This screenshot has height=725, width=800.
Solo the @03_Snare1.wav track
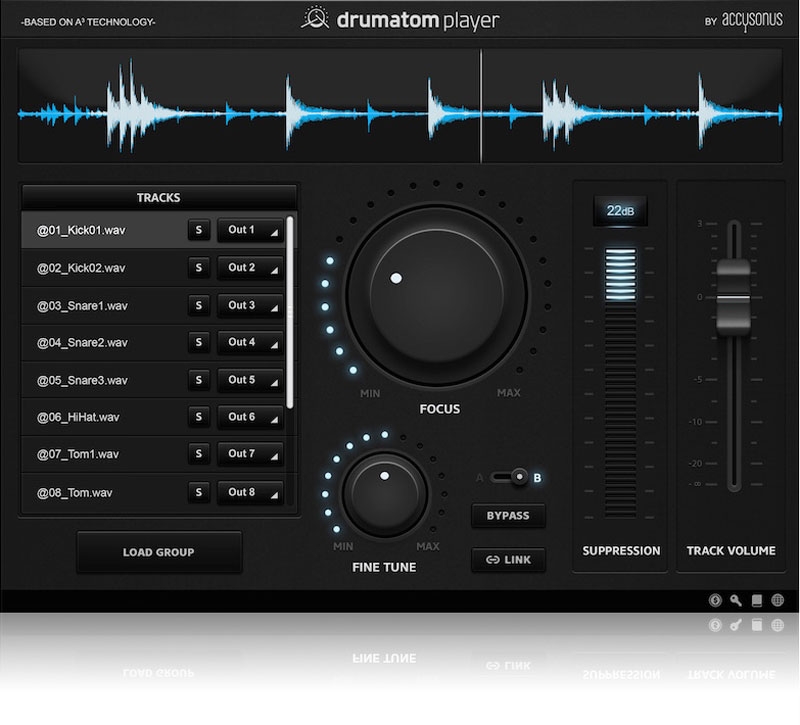click(198, 305)
